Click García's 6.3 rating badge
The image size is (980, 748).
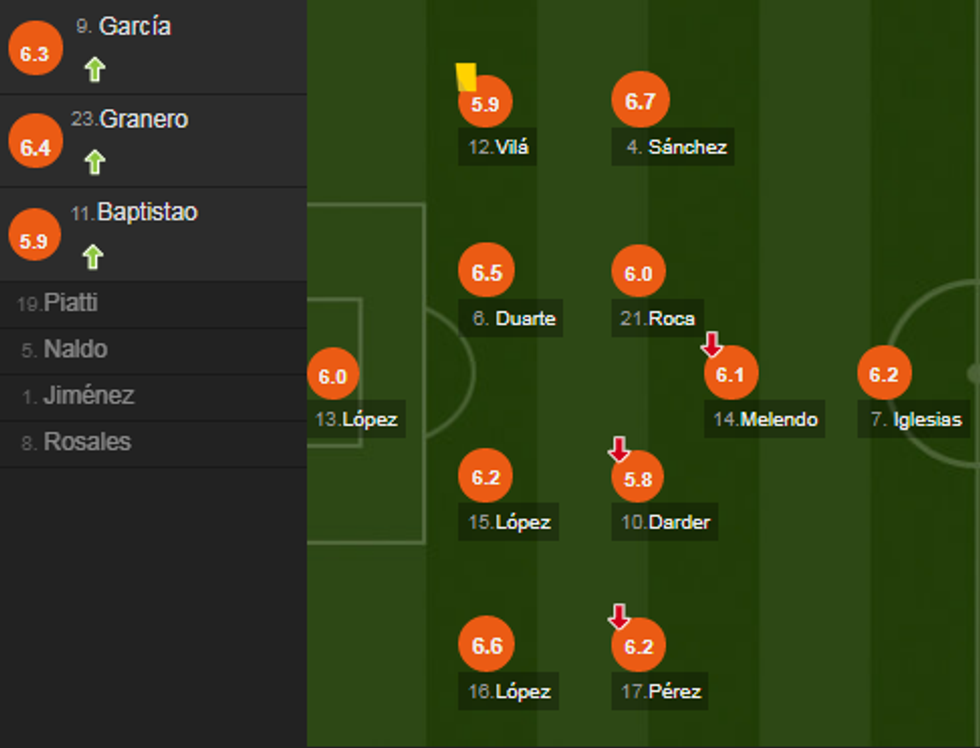click(x=35, y=54)
